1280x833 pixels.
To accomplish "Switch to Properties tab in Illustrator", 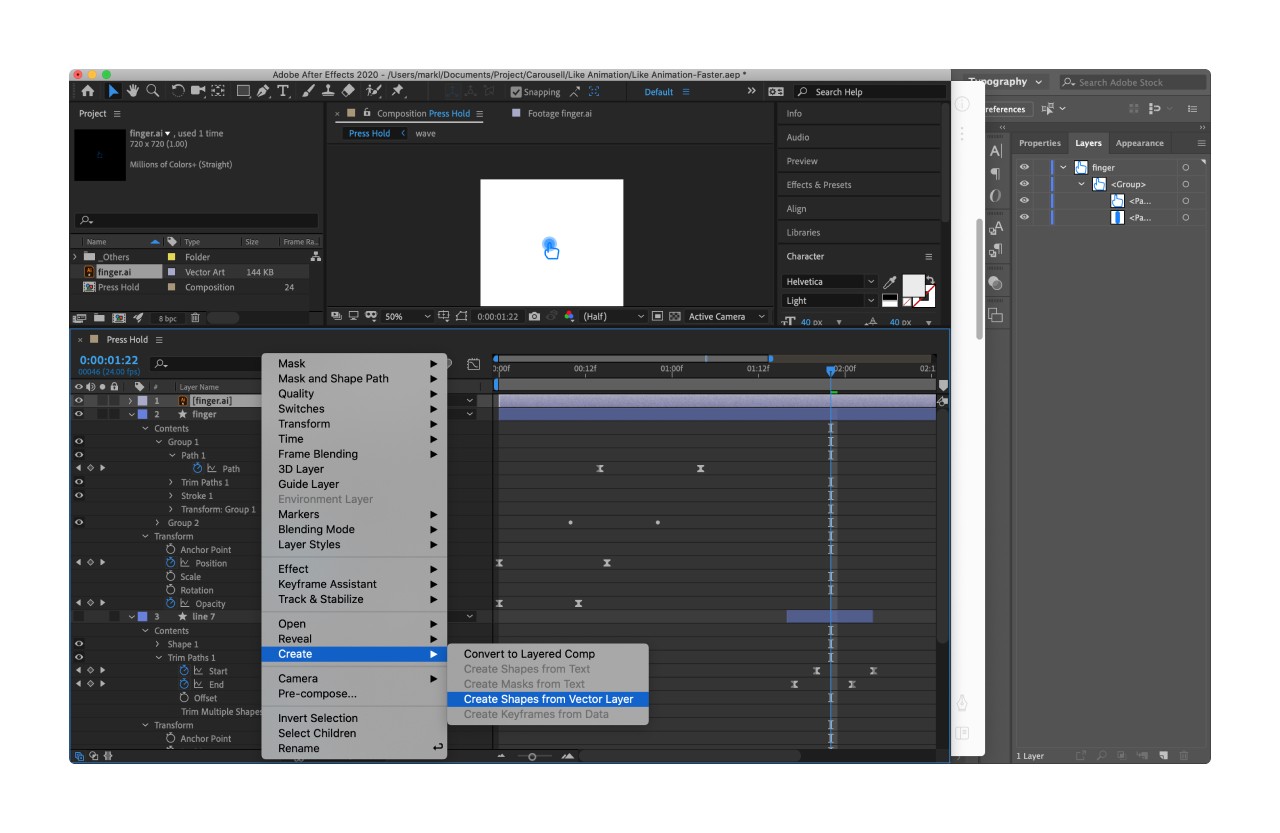I will [x=1040, y=143].
